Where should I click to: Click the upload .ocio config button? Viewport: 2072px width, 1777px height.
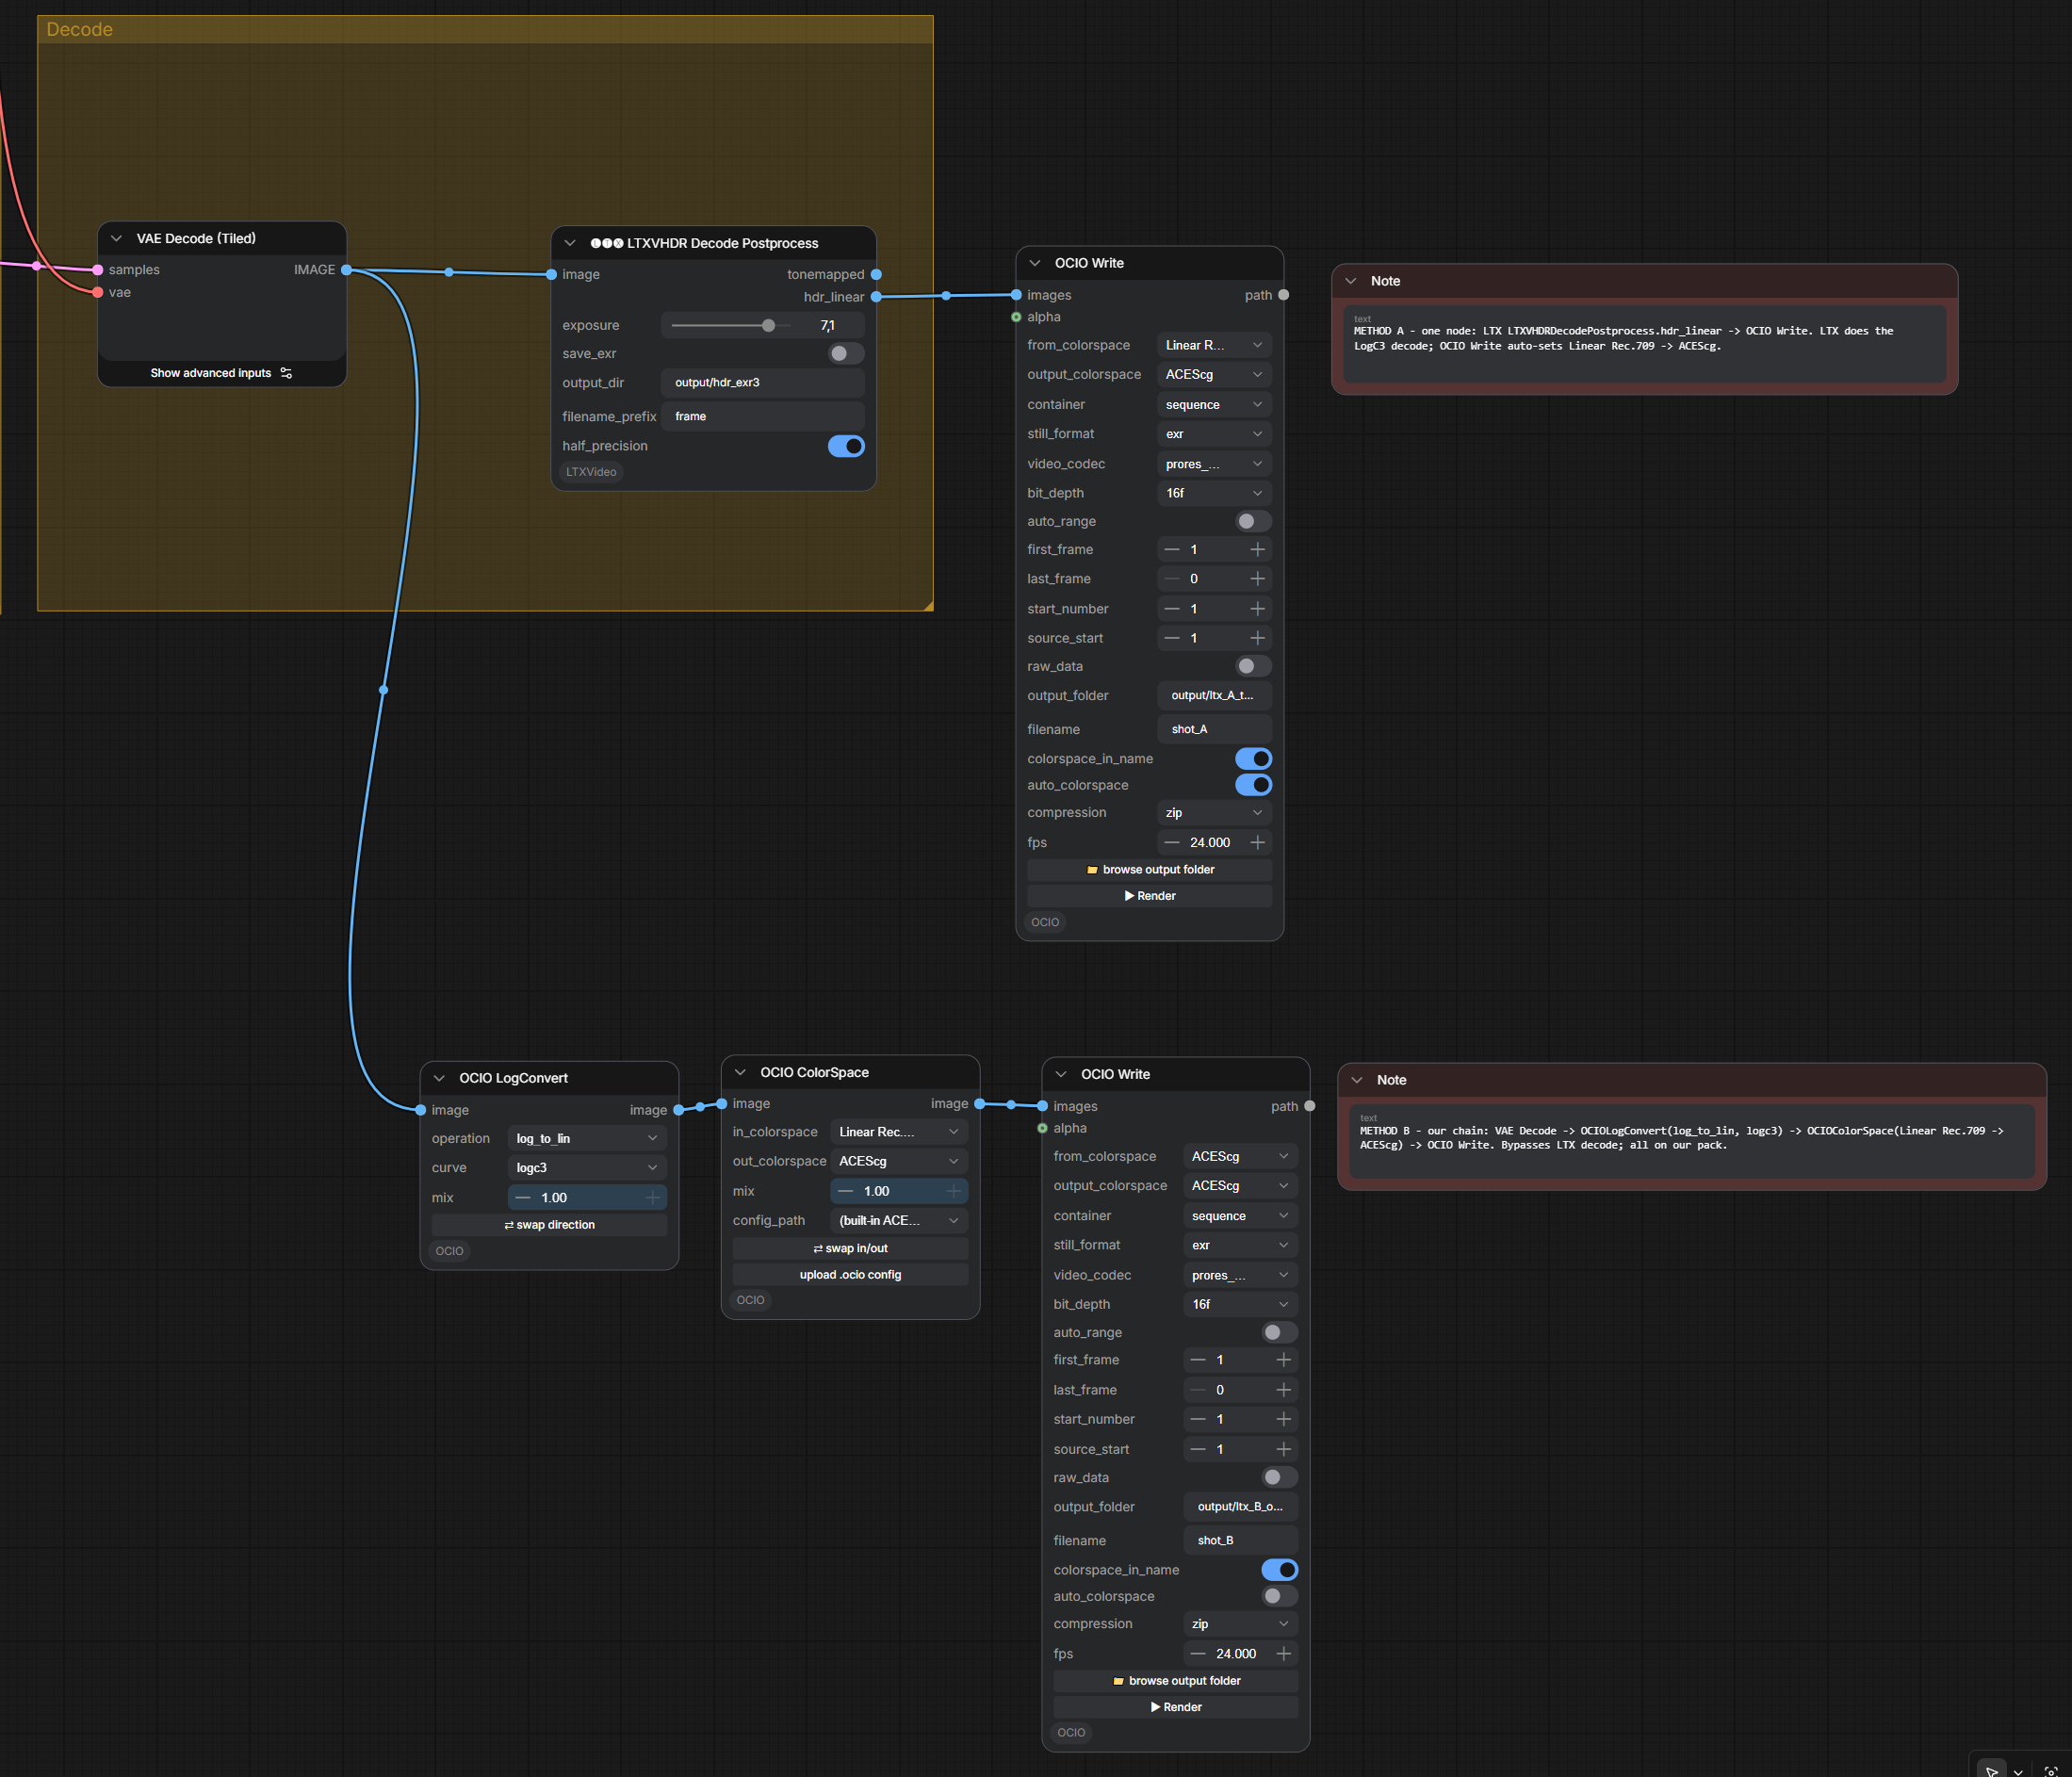point(850,1275)
